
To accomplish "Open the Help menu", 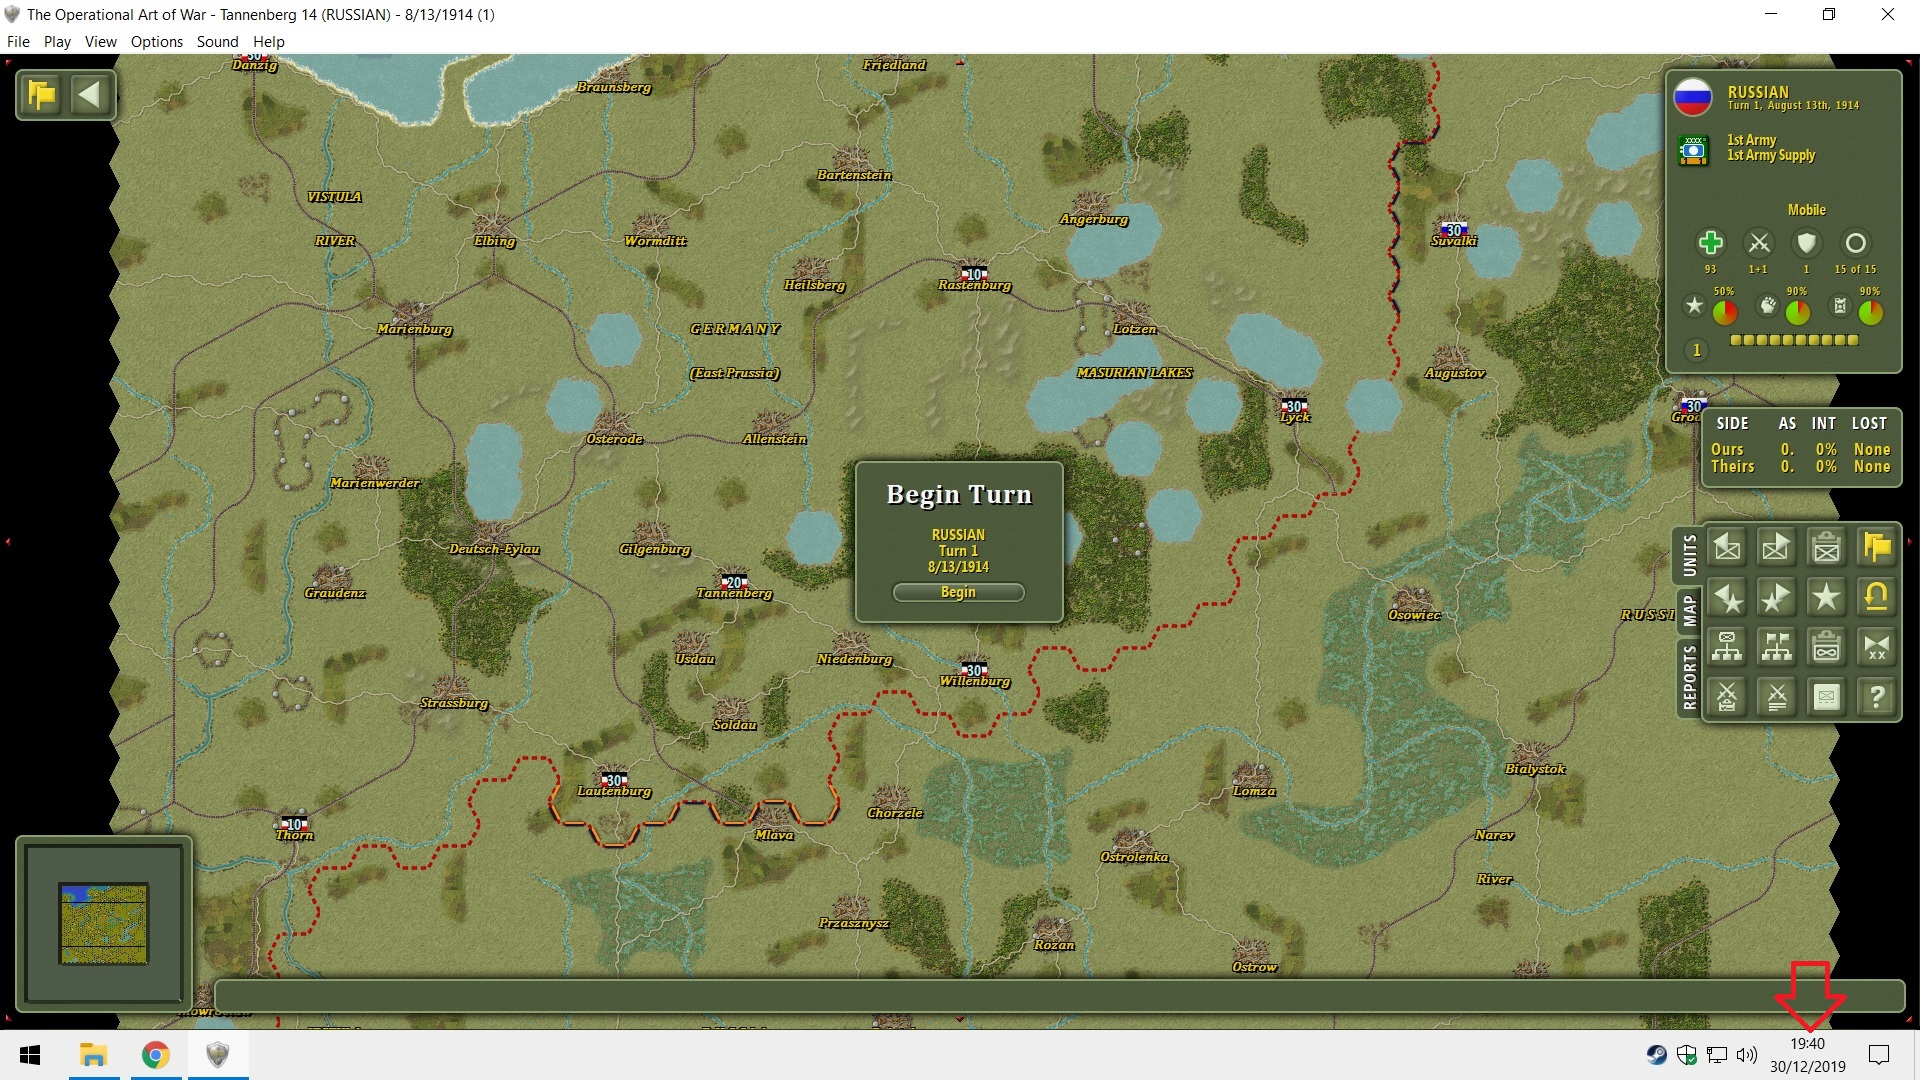I will point(269,41).
